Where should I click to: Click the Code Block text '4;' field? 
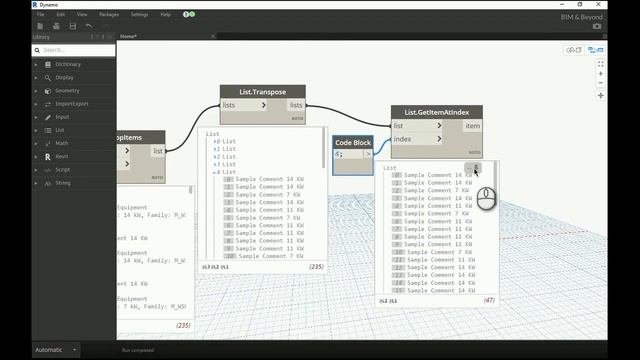tap(349, 154)
